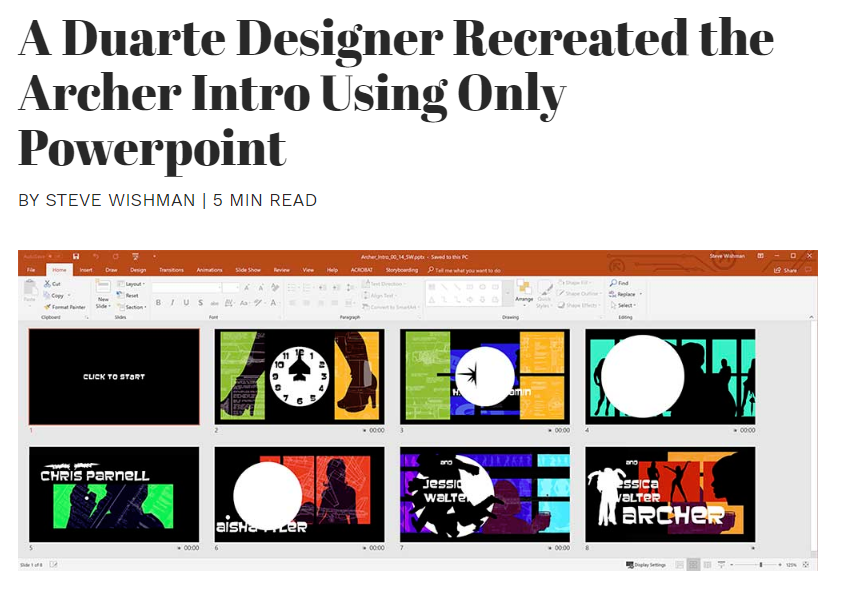Click the Redo icon in the quick access toolbar

(115, 256)
